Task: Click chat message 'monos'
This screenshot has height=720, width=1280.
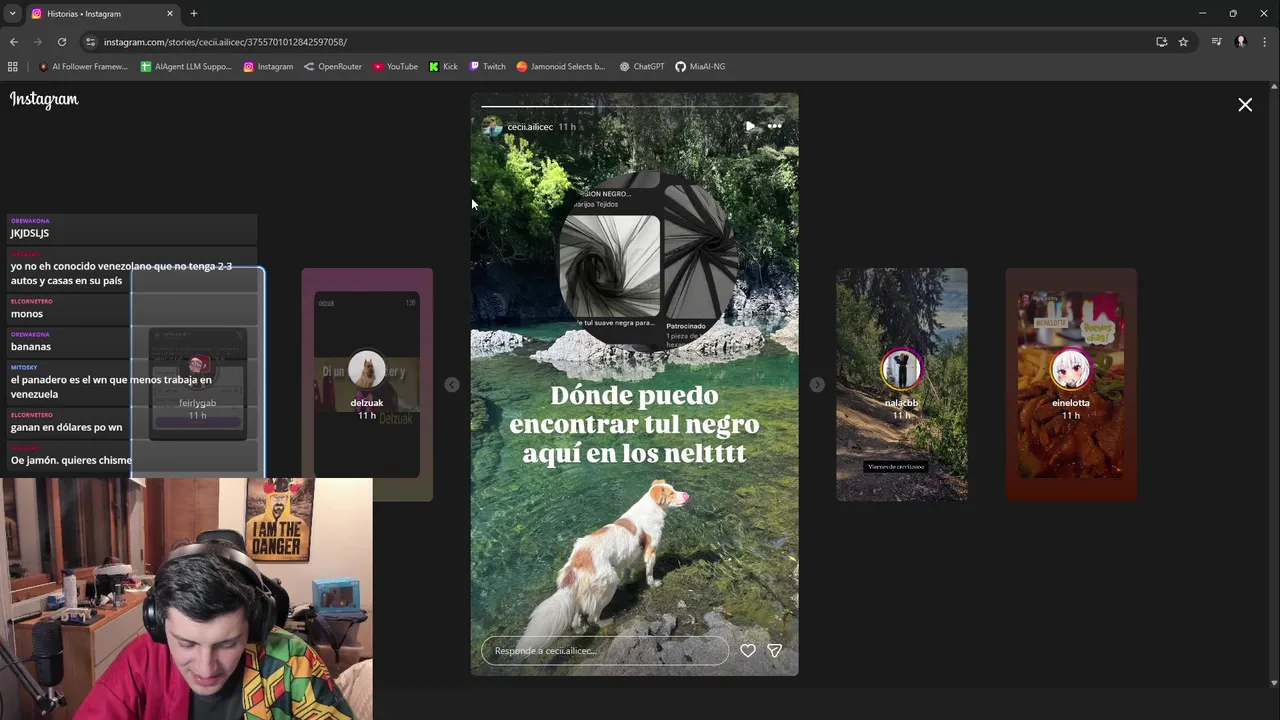Action: (x=27, y=314)
